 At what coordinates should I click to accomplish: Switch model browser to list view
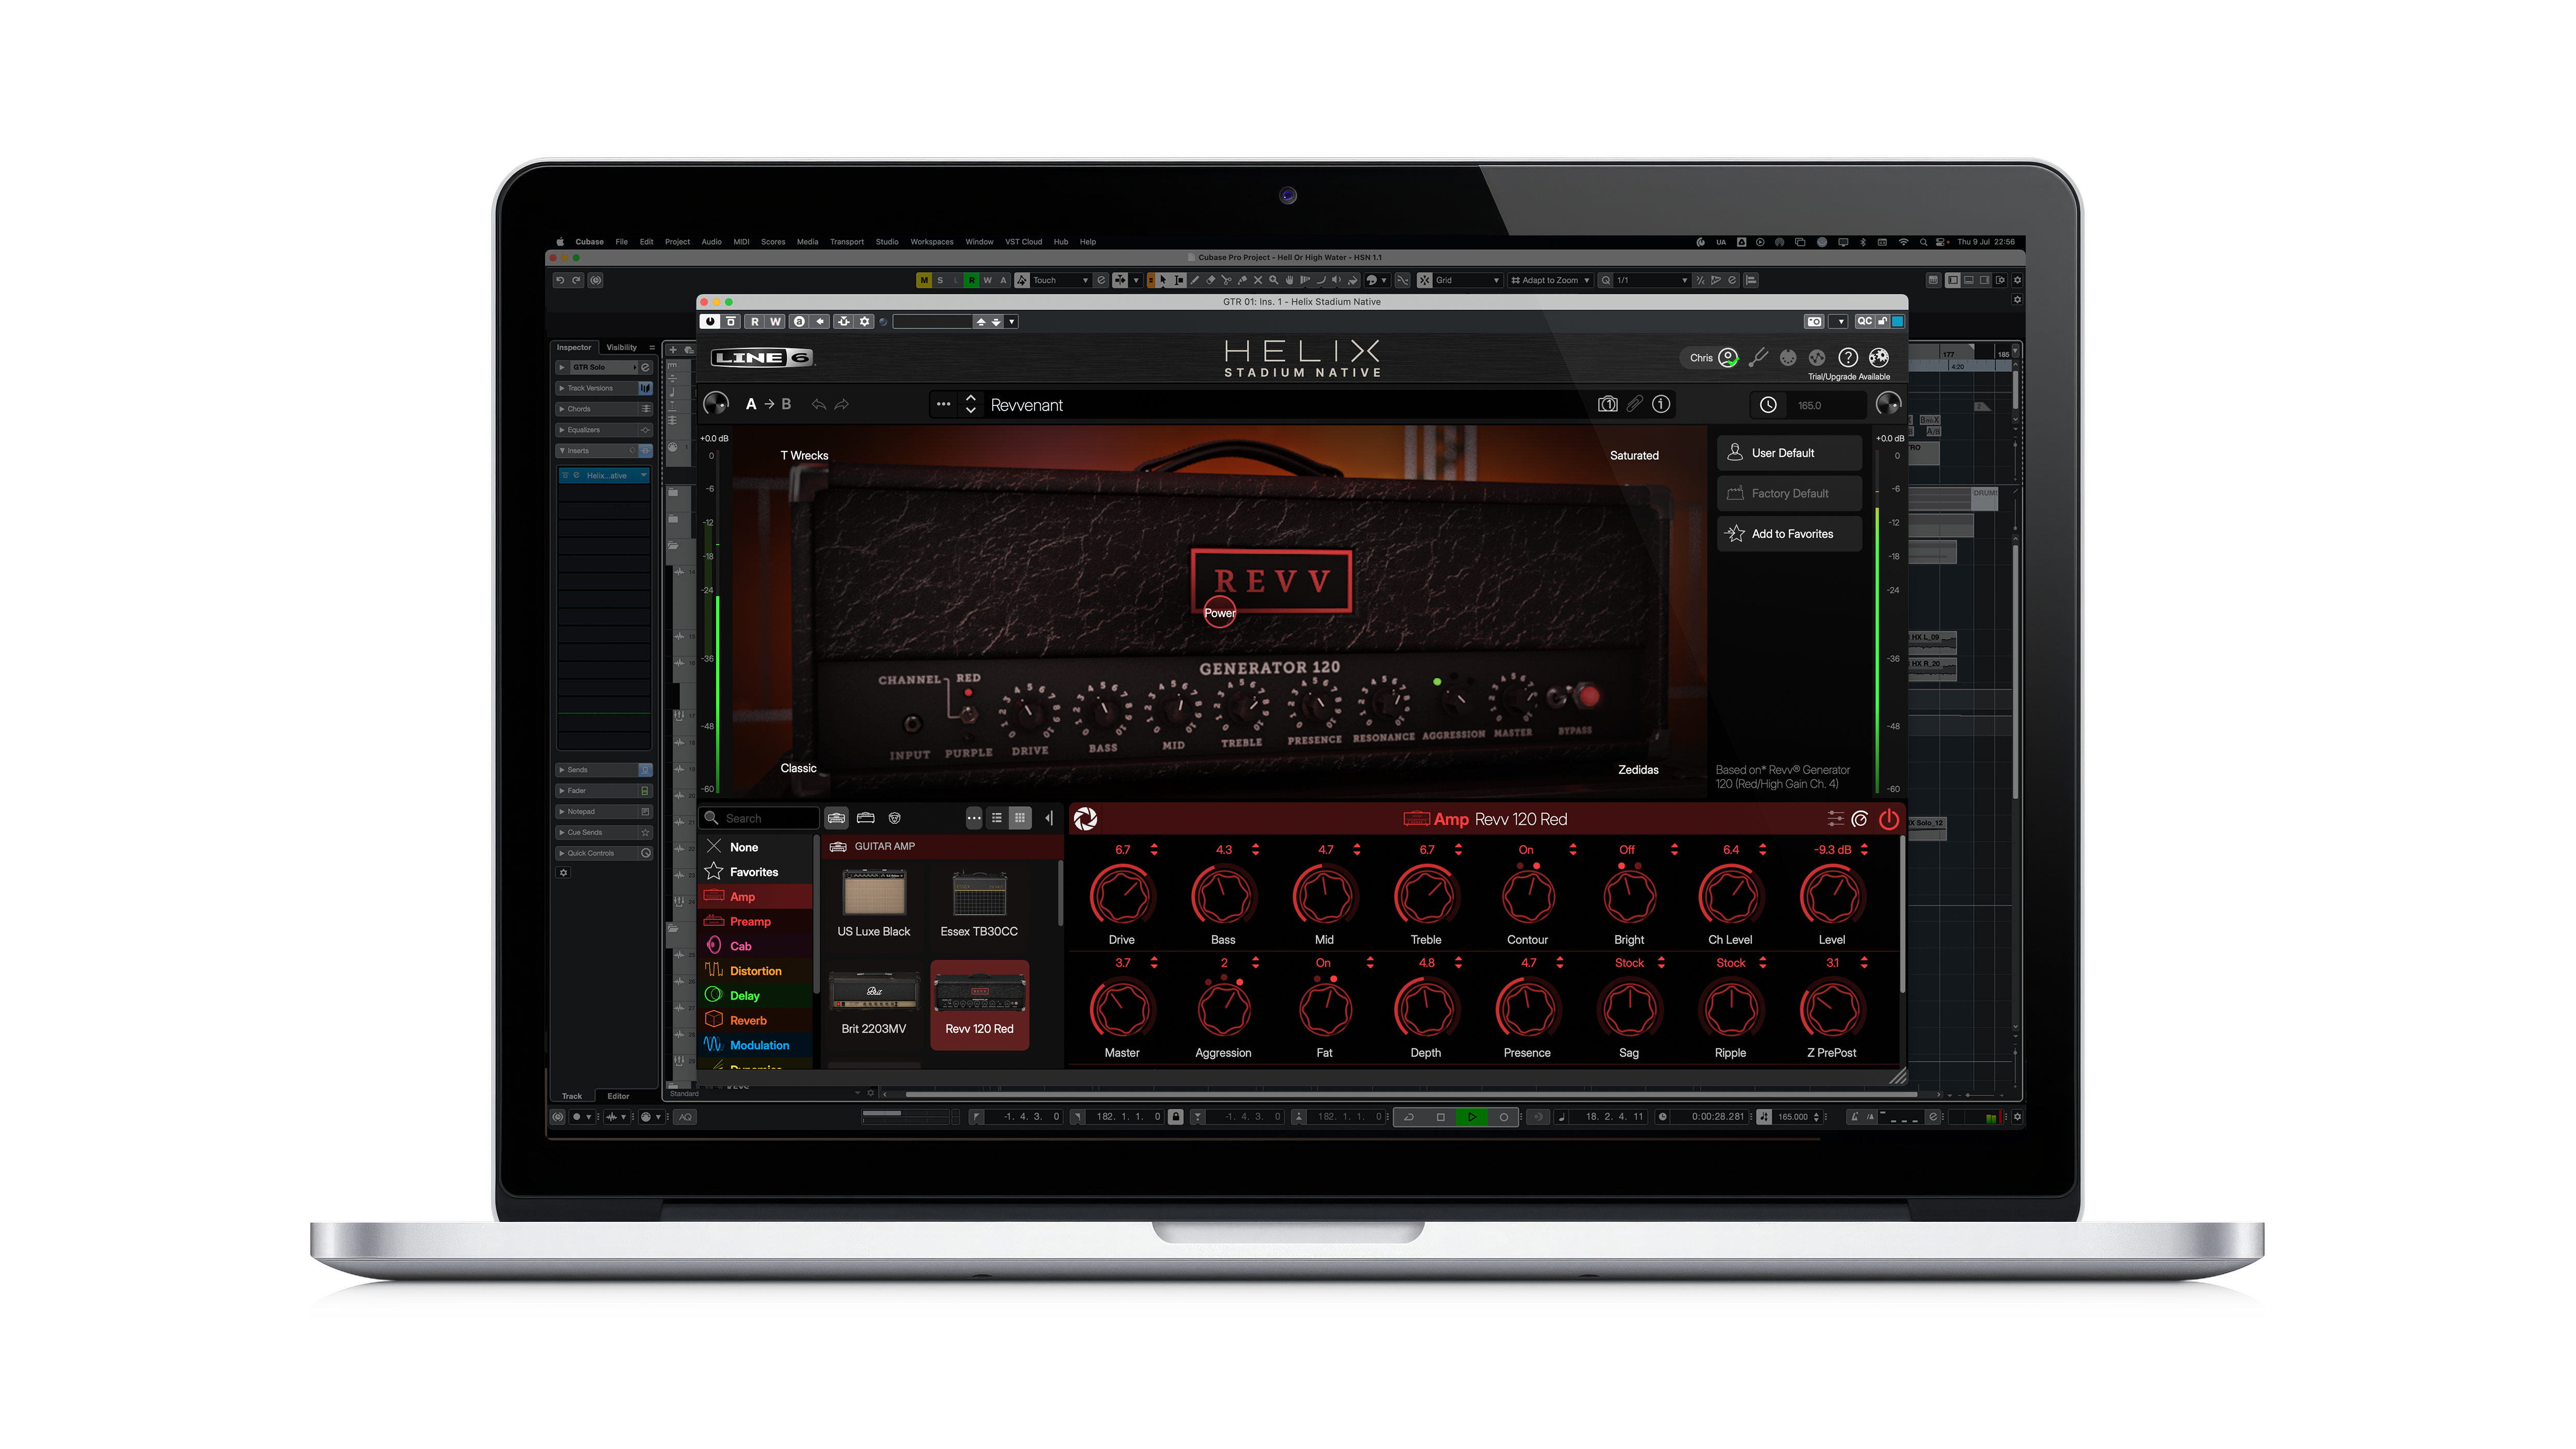996,818
